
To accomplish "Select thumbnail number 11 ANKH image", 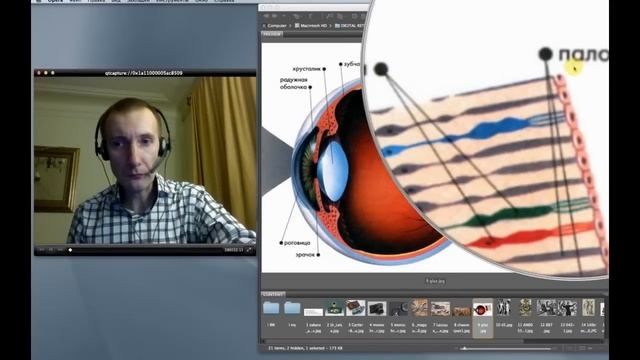I will [525, 307].
